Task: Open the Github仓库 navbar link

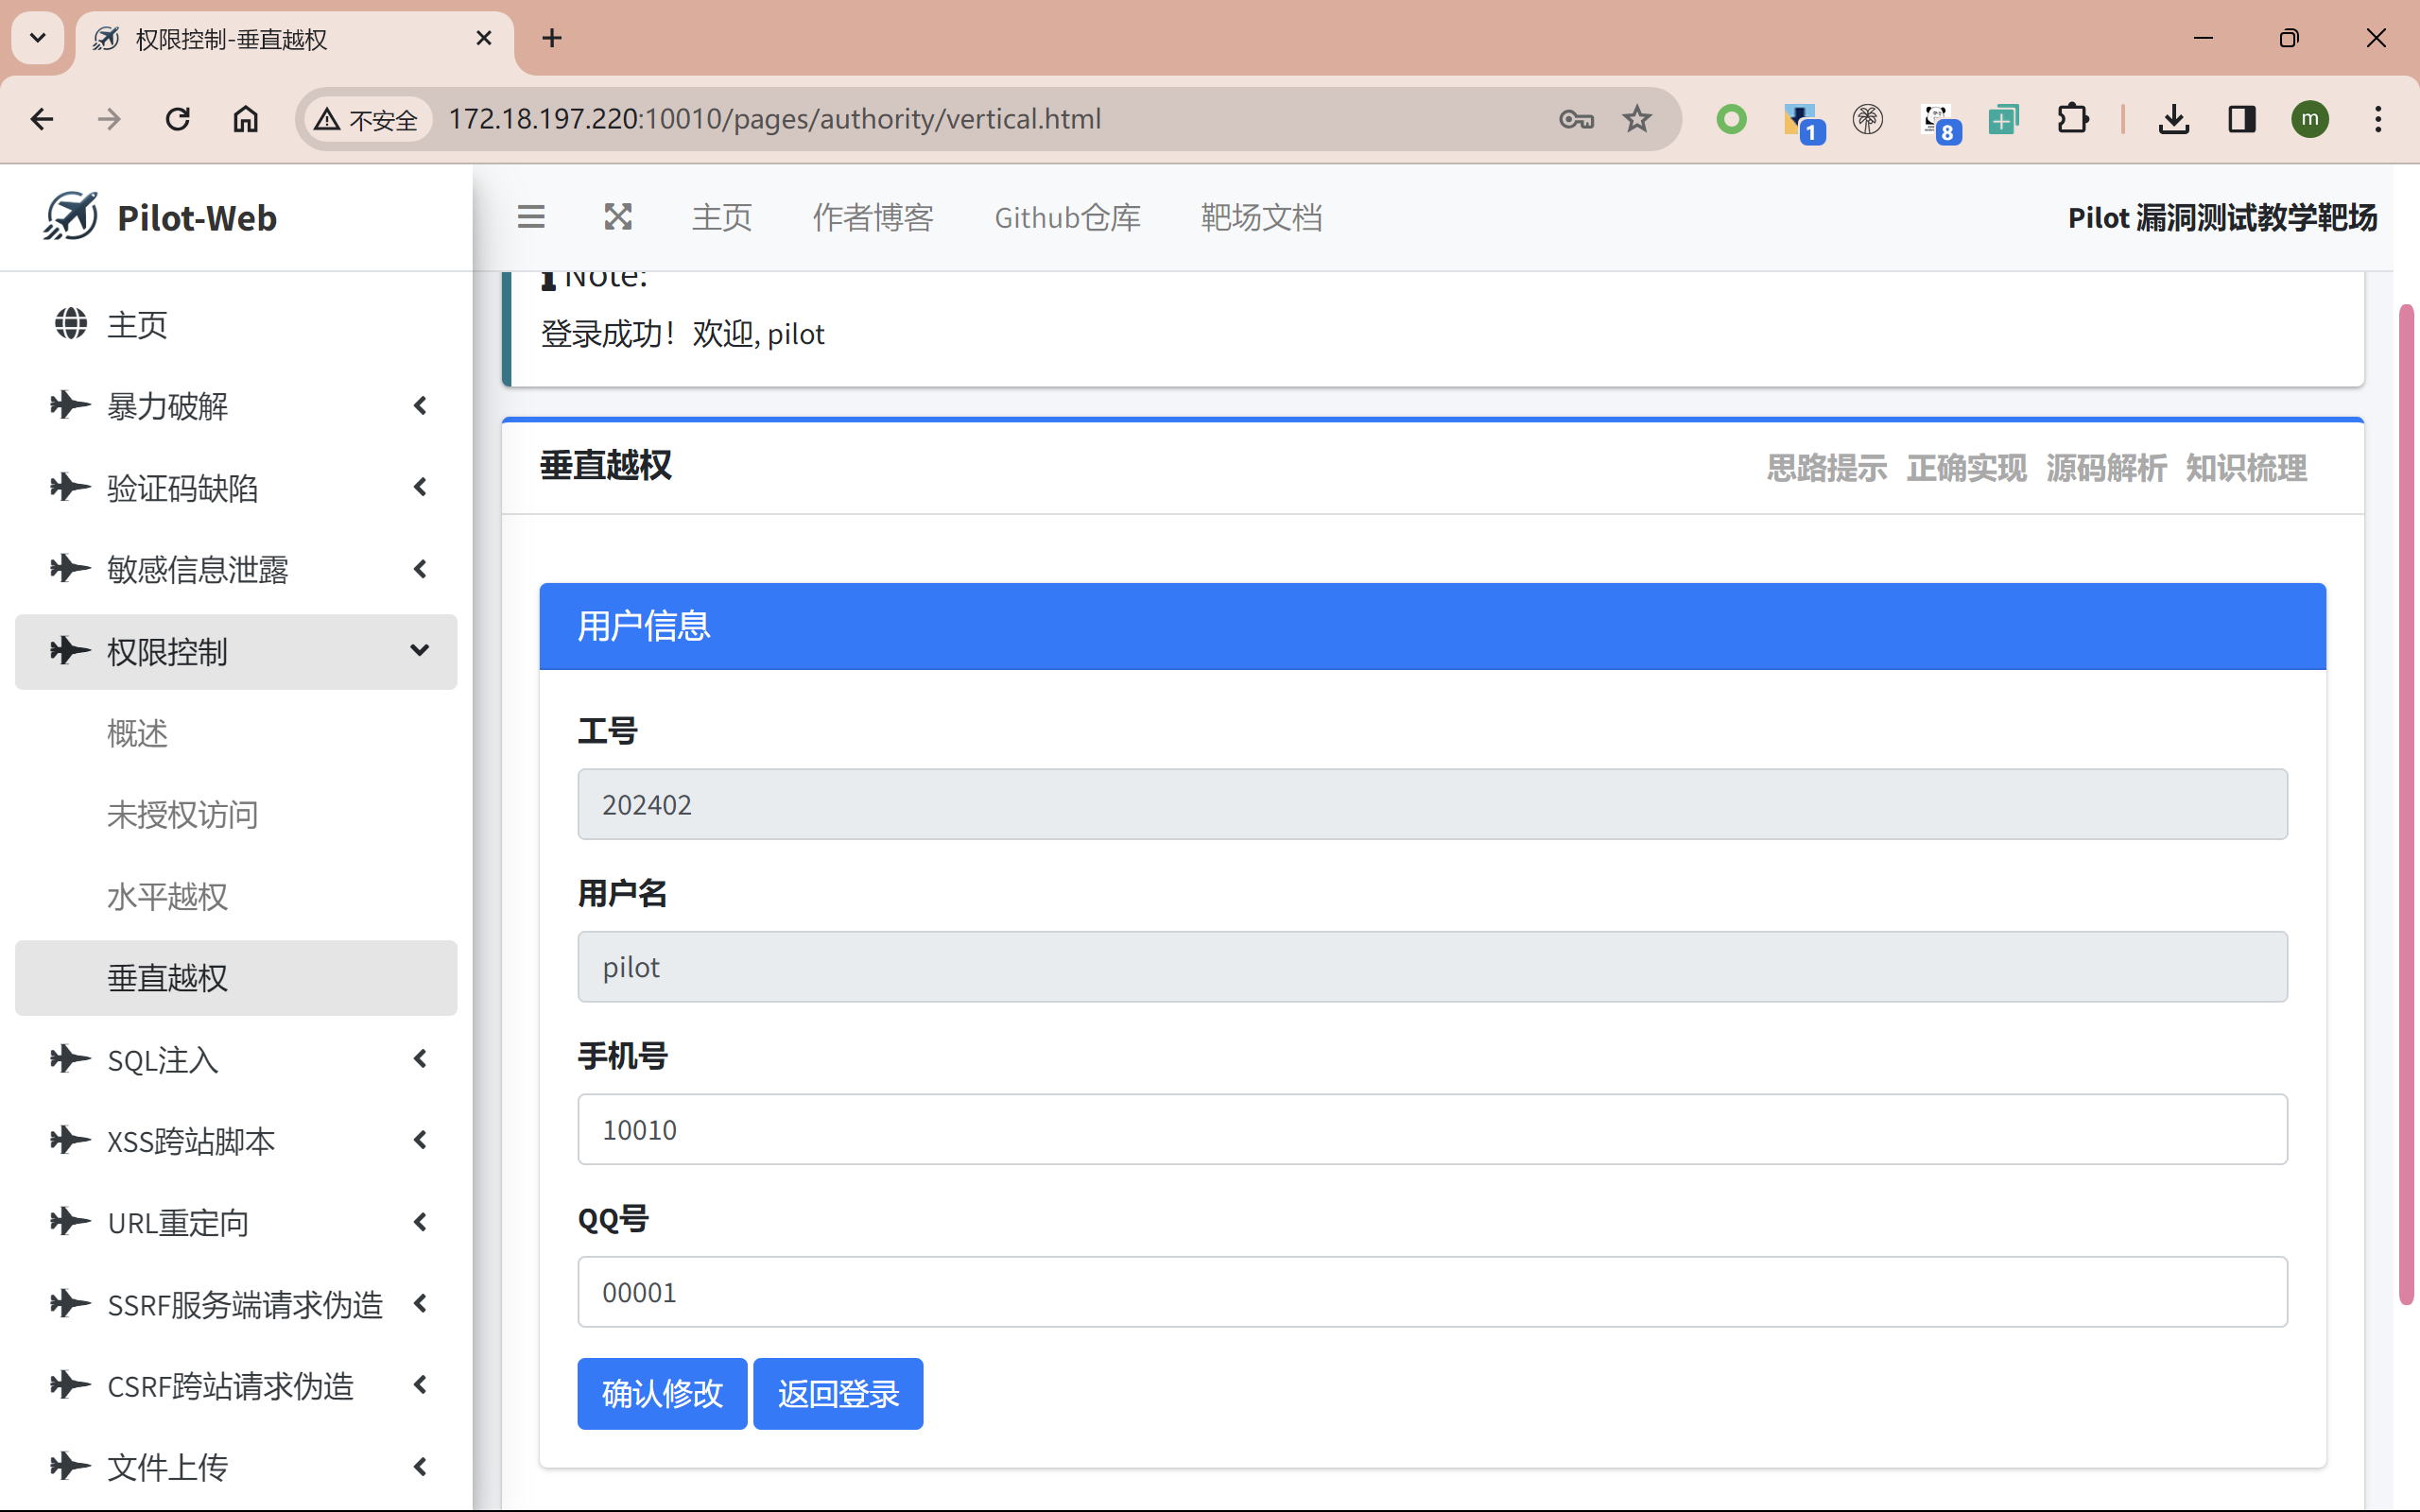Action: [x=1067, y=217]
